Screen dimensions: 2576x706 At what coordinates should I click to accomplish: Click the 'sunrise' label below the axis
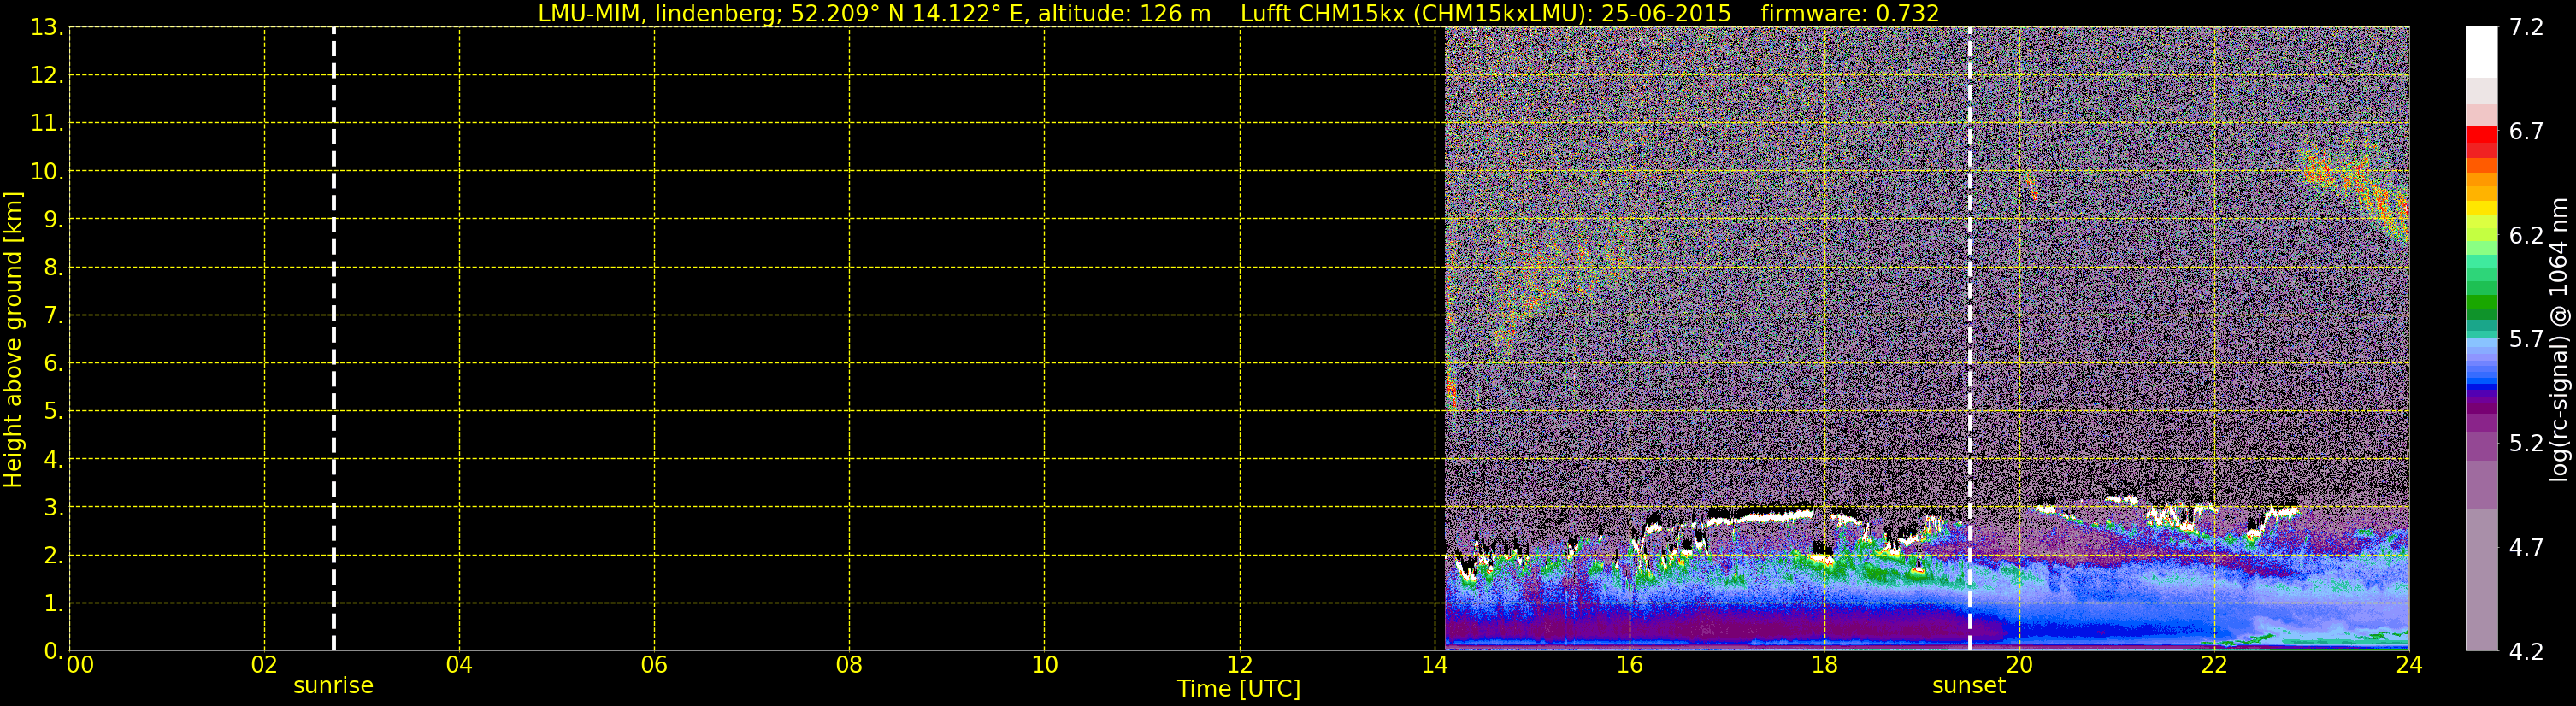333,686
